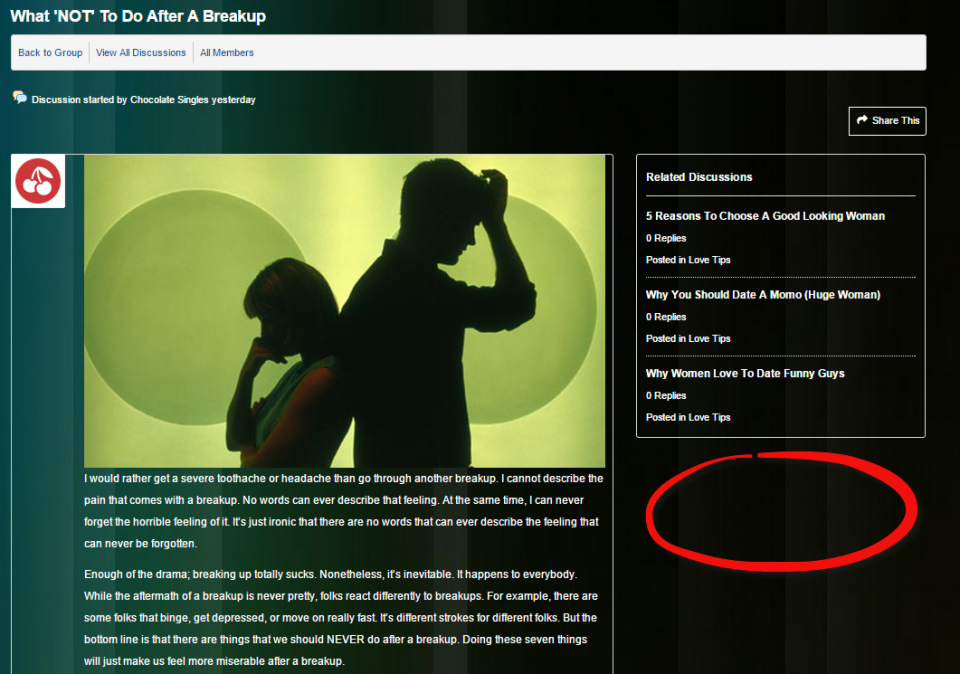Click 'Posted in Love Tips' under the Momo discussion
Image resolution: width=960 pixels, height=674 pixels.
point(688,339)
